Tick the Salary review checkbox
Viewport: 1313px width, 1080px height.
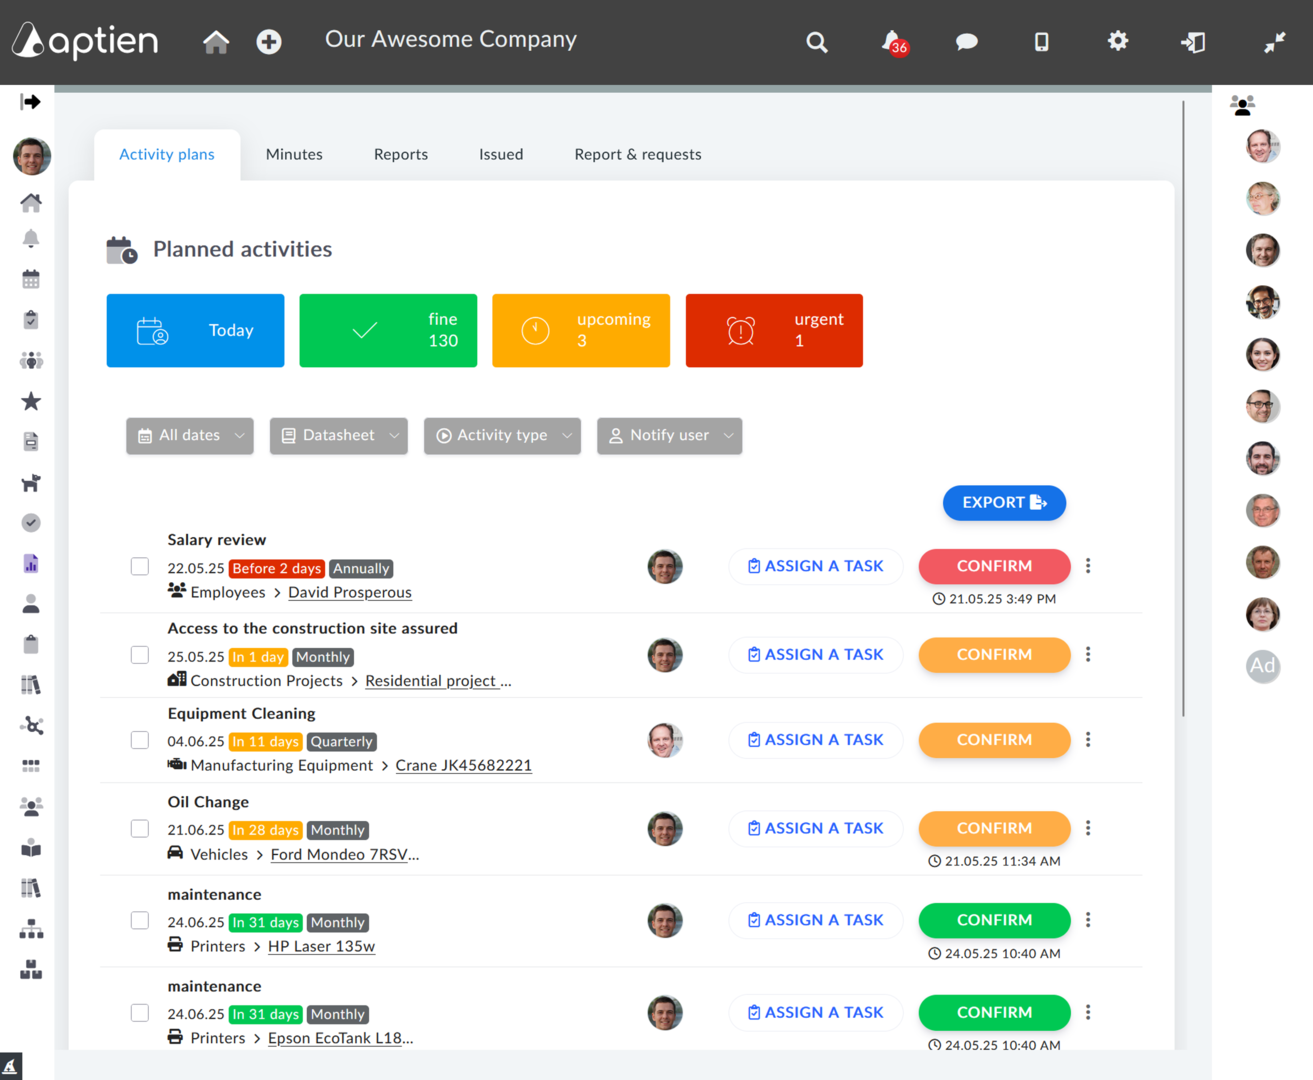tap(140, 567)
